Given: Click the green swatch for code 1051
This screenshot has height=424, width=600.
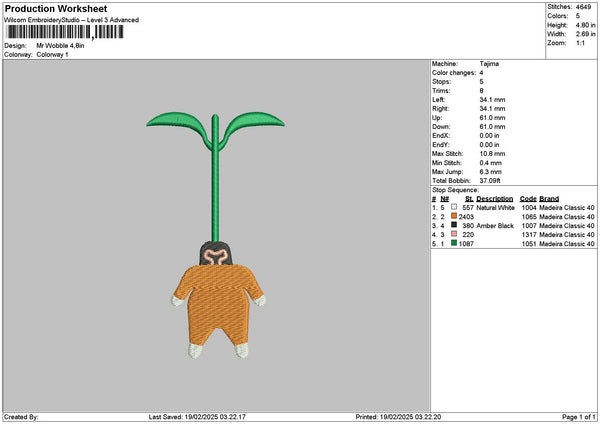Looking at the screenshot, I should [454, 243].
